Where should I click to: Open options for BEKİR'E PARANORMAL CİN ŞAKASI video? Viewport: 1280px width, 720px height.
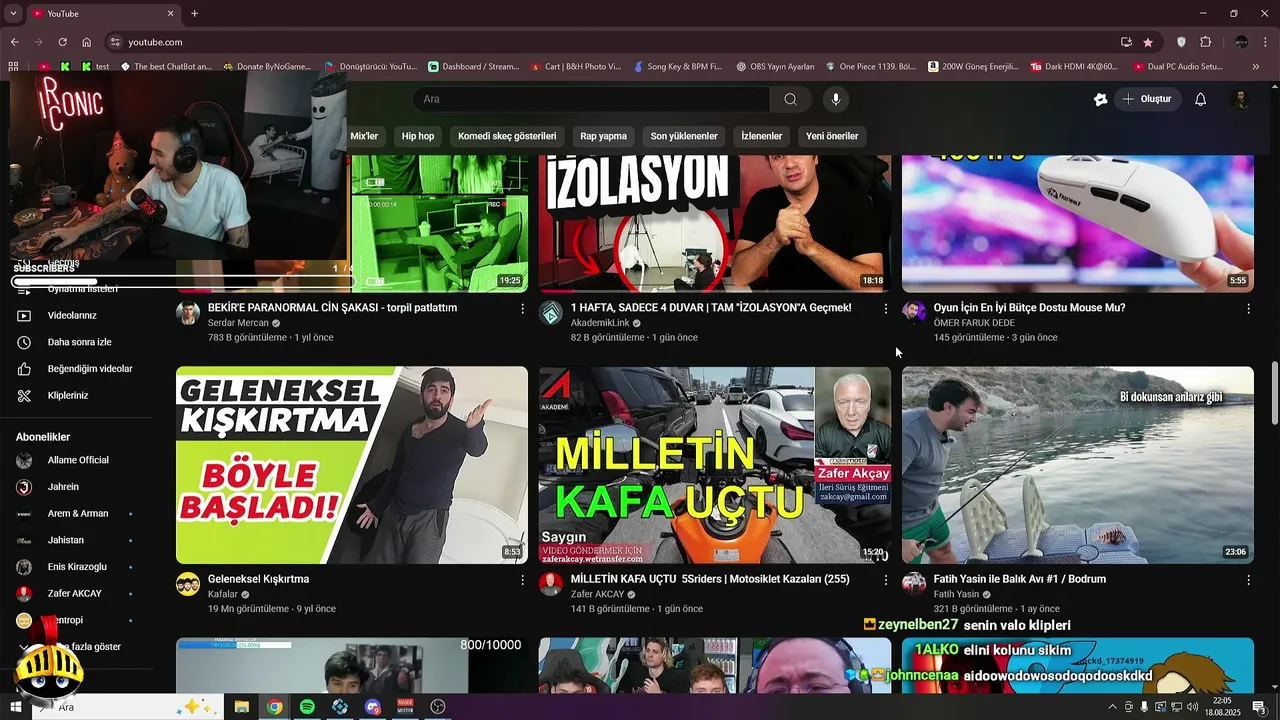(522, 309)
